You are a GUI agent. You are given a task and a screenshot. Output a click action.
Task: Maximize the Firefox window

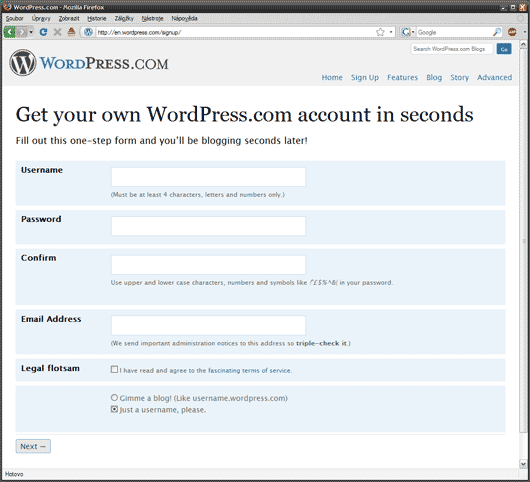(513, 7)
